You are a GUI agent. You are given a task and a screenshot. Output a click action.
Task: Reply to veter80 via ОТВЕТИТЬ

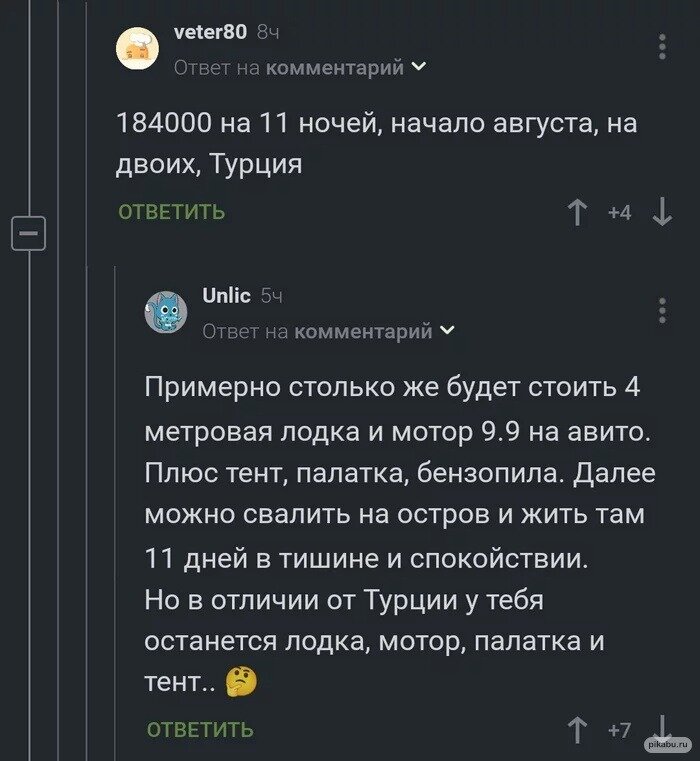click(172, 212)
